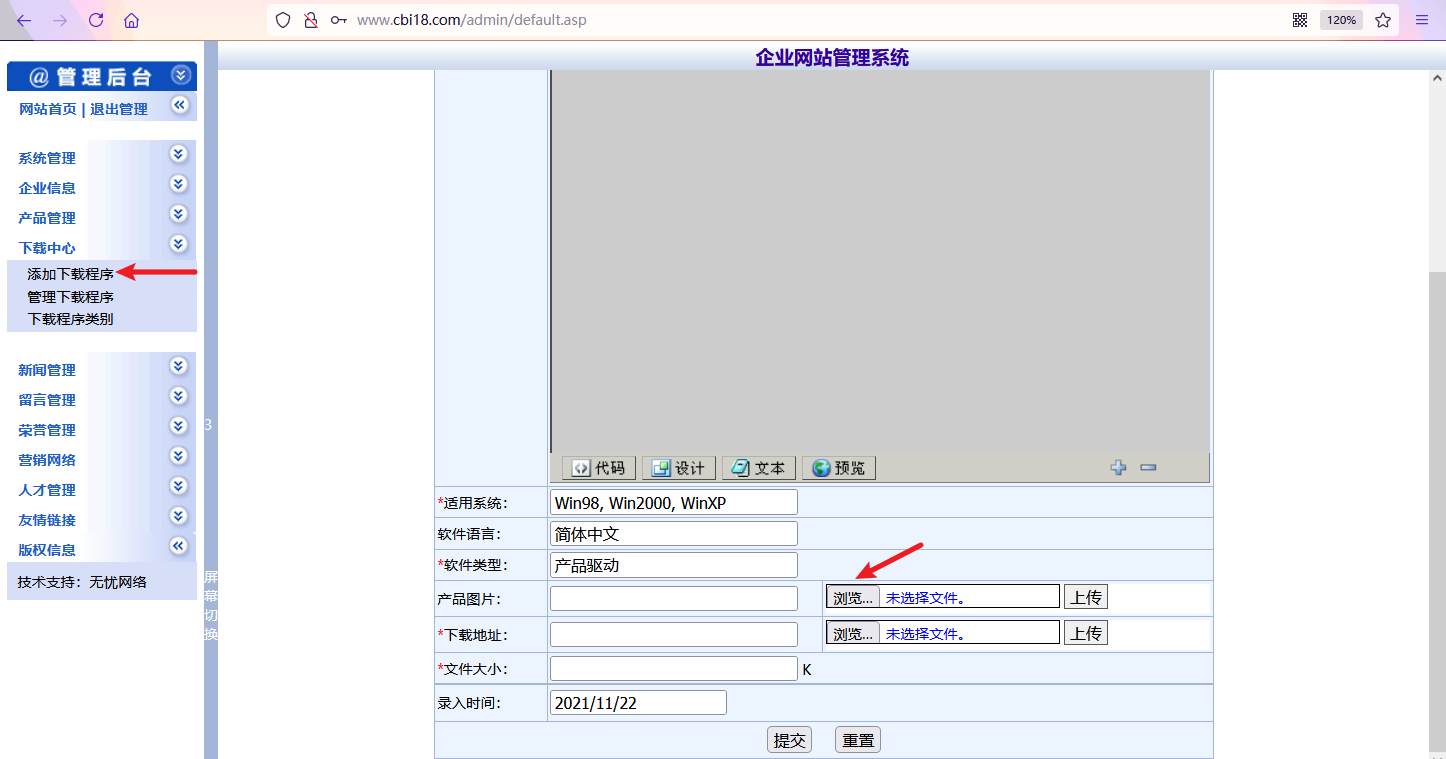Click the 屏幕切换 screen toggle strip
The width and height of the screenshot is (1446, 759).
tap(211, 606)
